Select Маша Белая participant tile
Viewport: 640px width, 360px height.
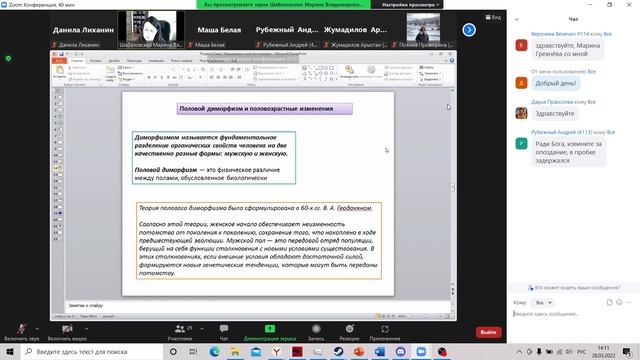pos(219,30)
